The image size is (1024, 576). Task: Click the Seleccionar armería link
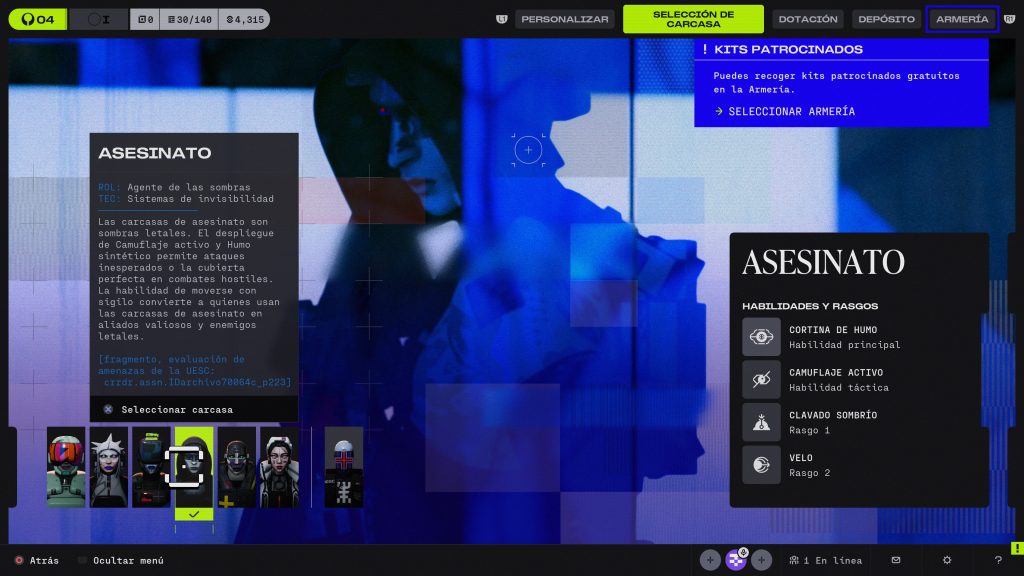[784, 111]
